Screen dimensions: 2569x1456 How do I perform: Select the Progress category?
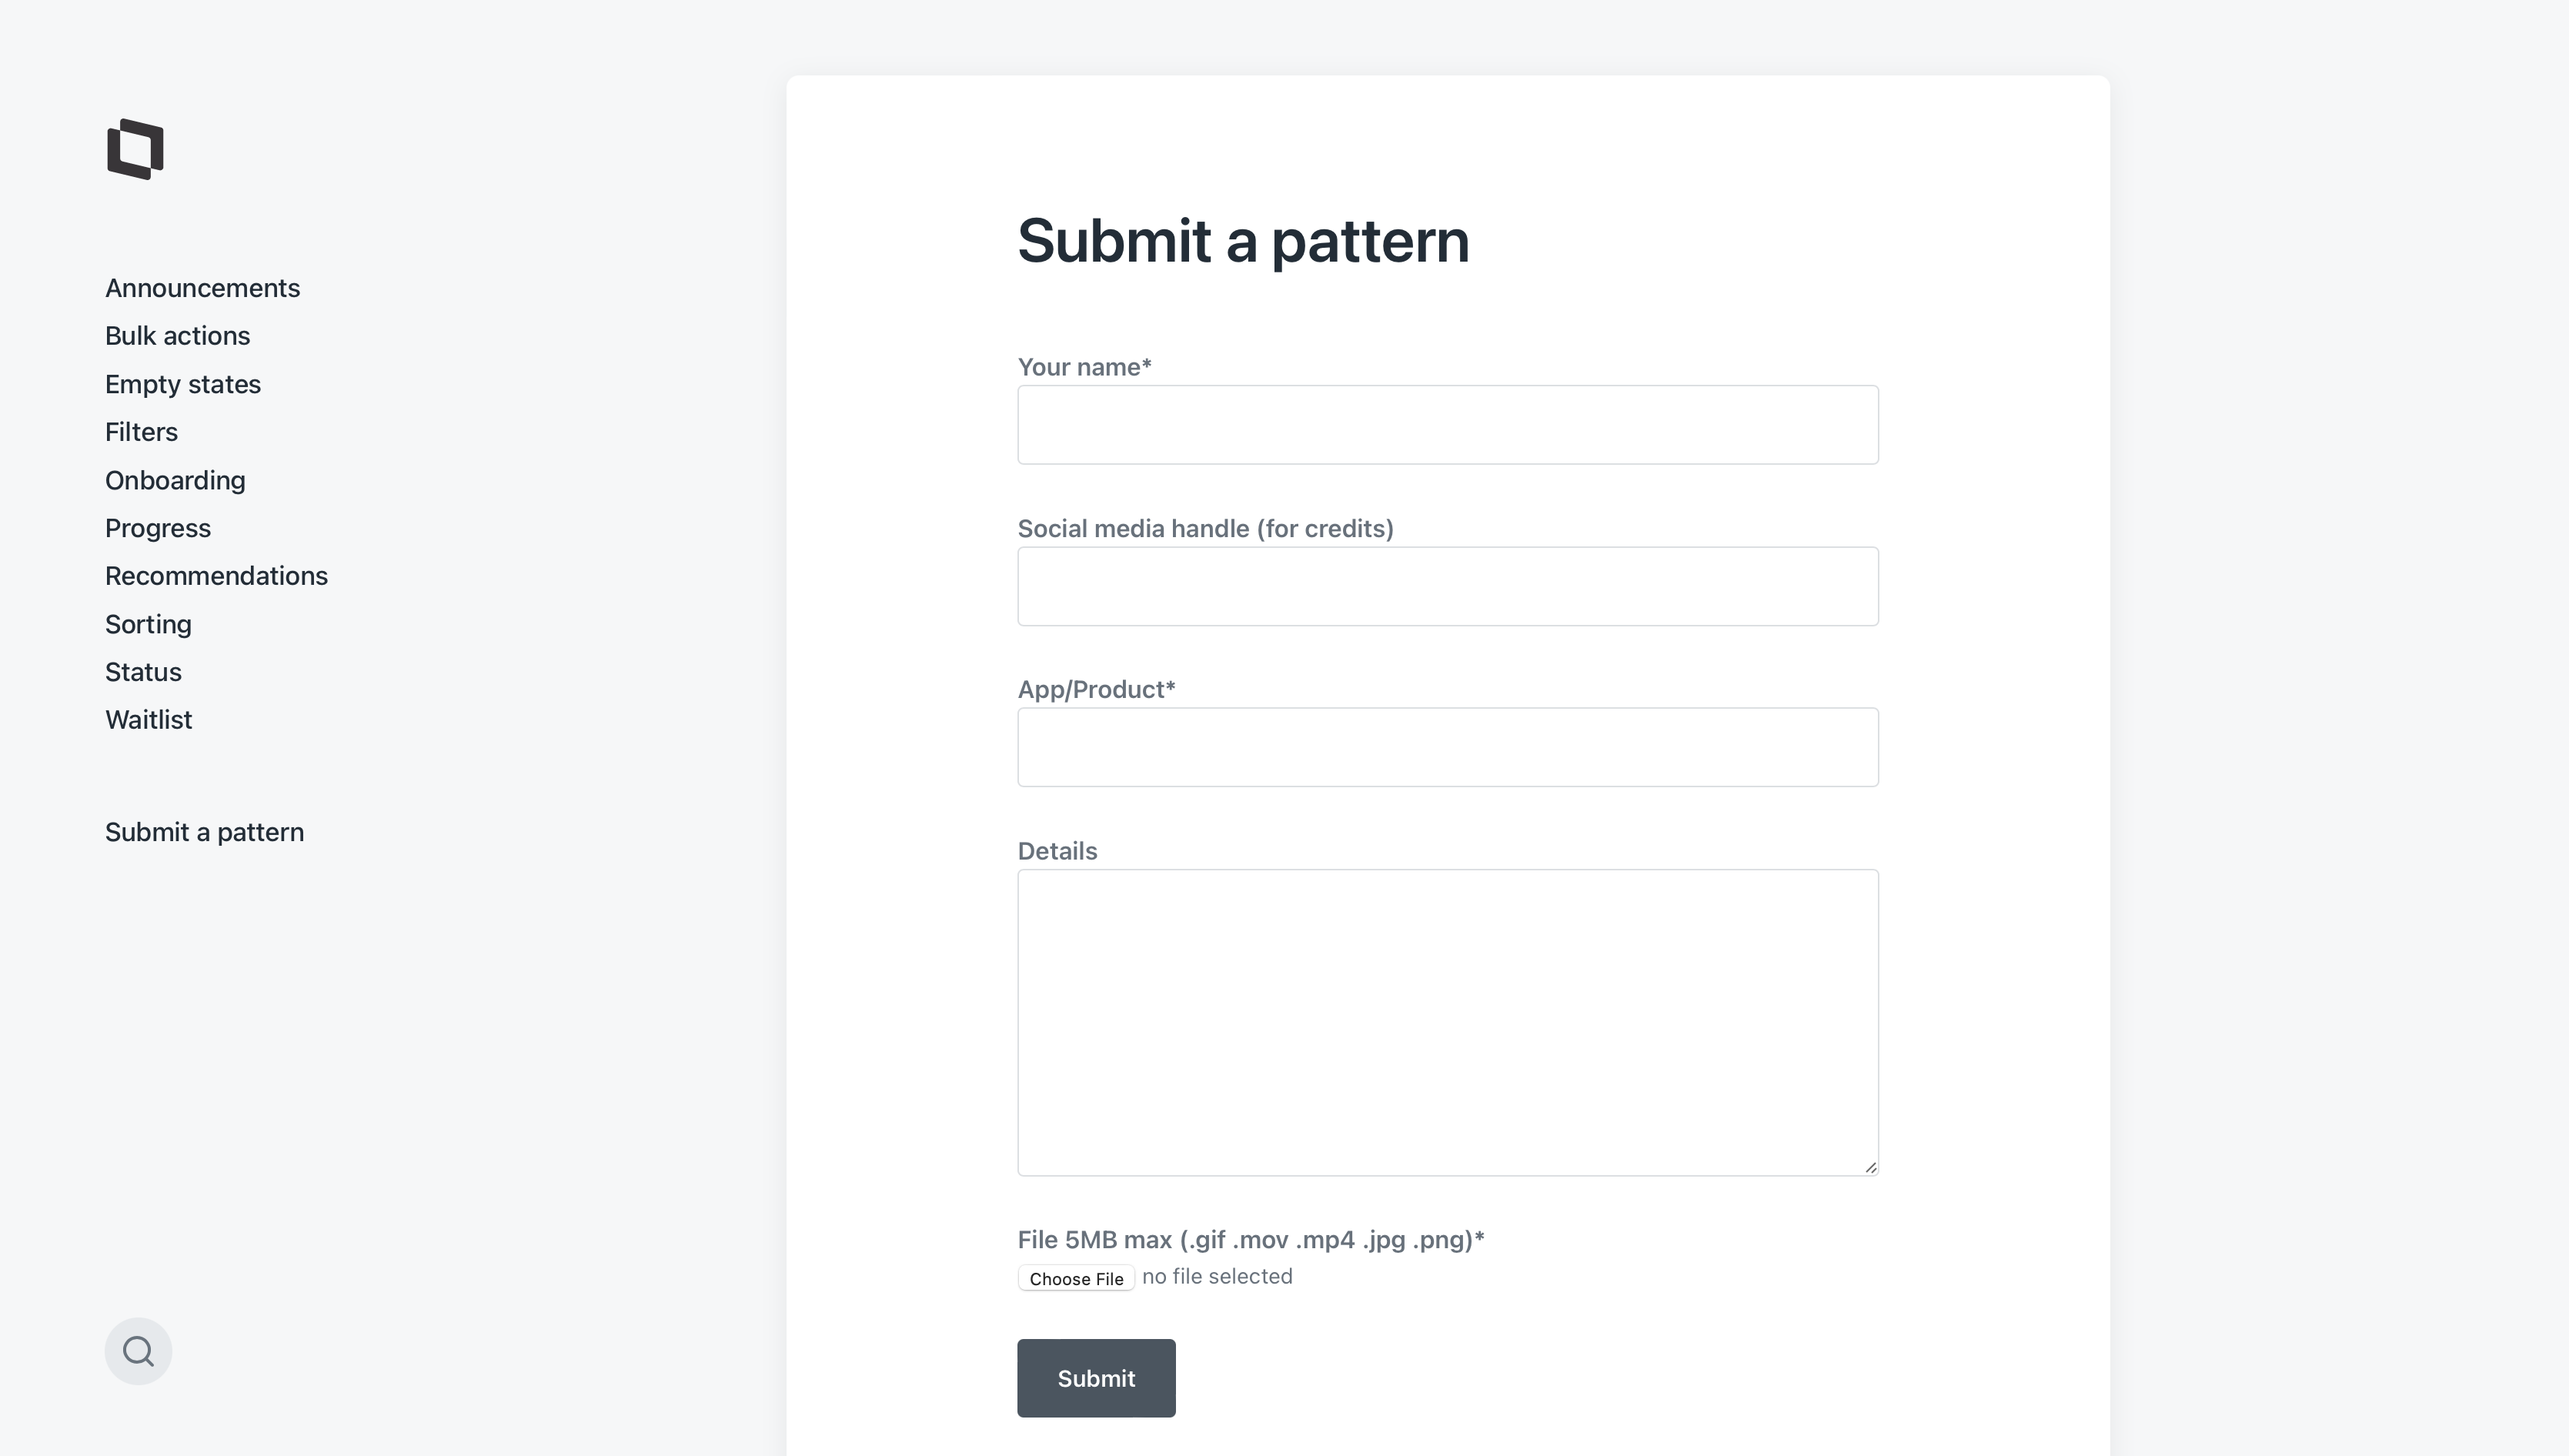coord(157,528)
